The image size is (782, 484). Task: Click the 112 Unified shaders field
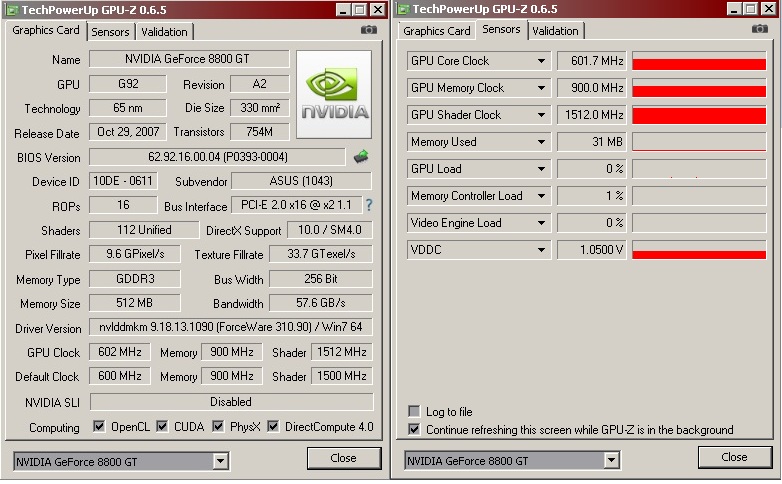(x=144, y=230)
